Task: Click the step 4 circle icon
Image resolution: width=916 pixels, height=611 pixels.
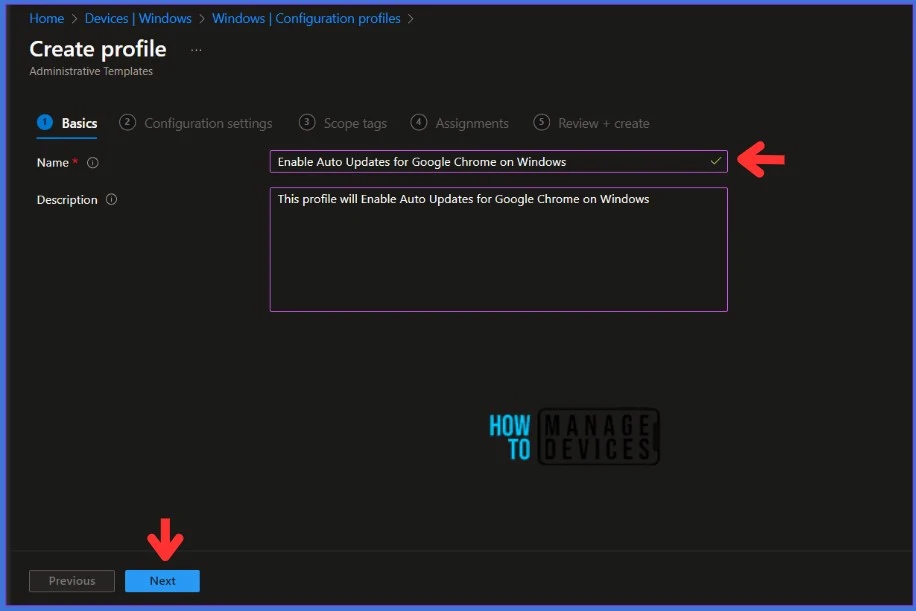Action: (x=418, y=122)
